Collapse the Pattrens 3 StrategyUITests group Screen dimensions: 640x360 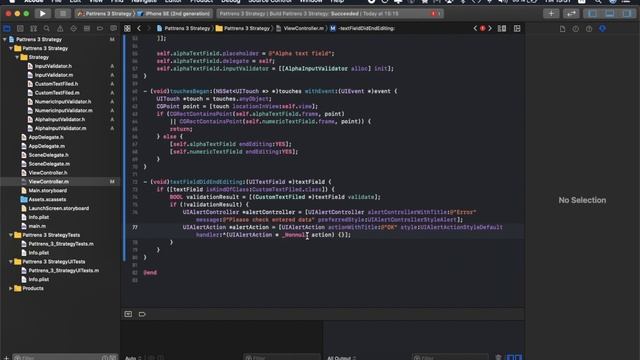click(x=11, y=261)
